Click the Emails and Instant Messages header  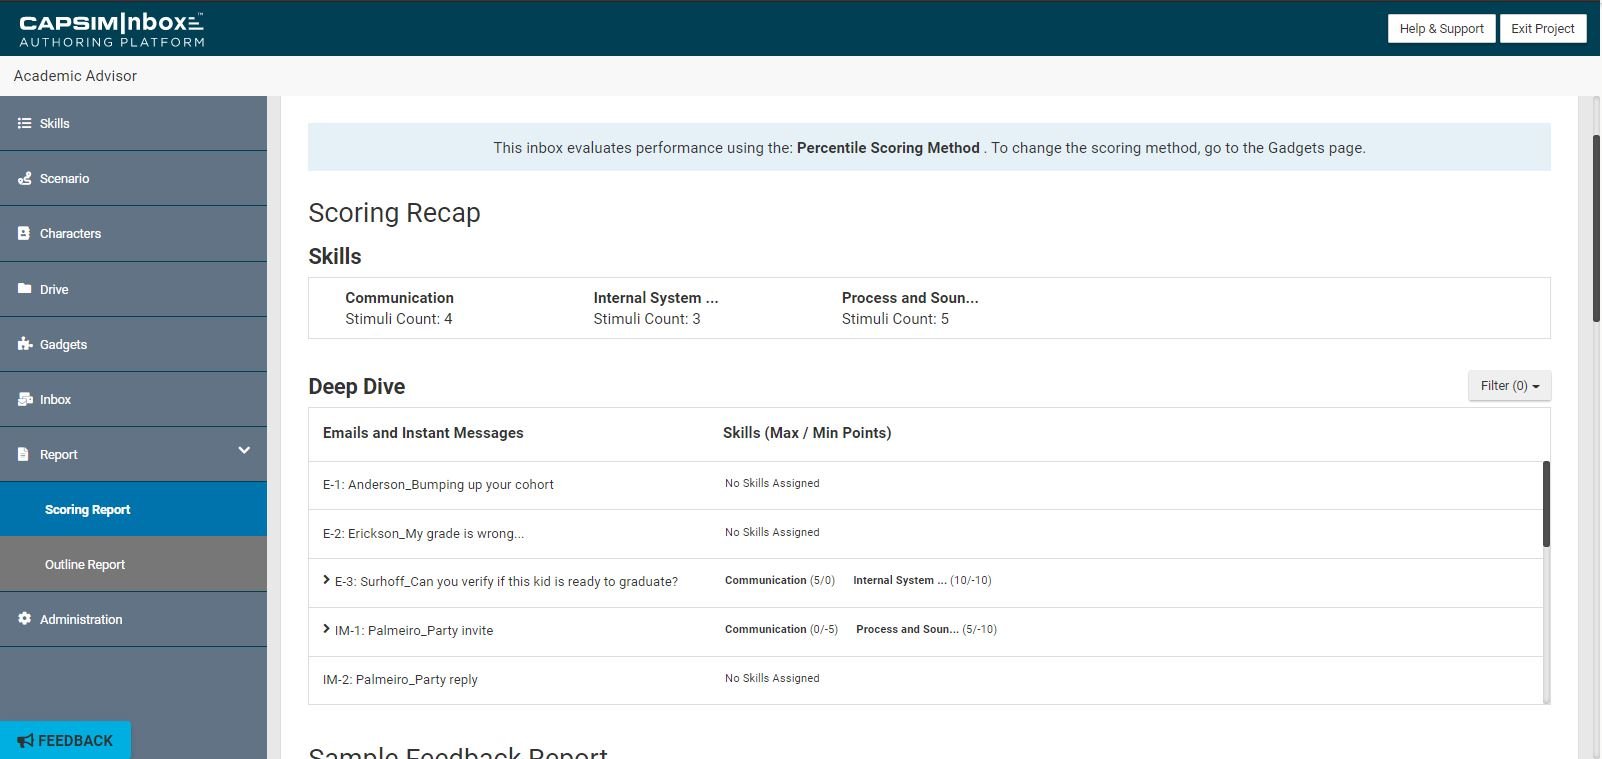[x=423, y=433]
